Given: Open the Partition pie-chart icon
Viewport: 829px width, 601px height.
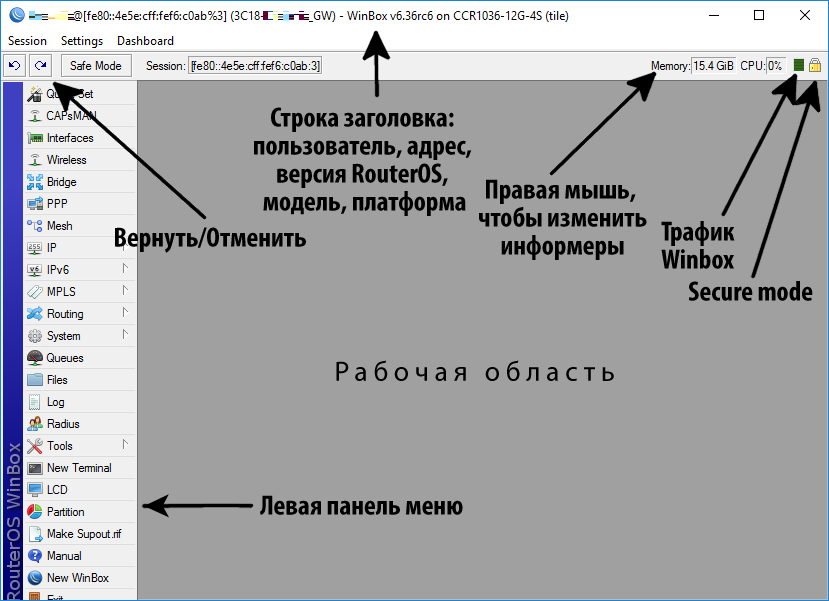Looking at the screenshot, I should coord(34,512).
